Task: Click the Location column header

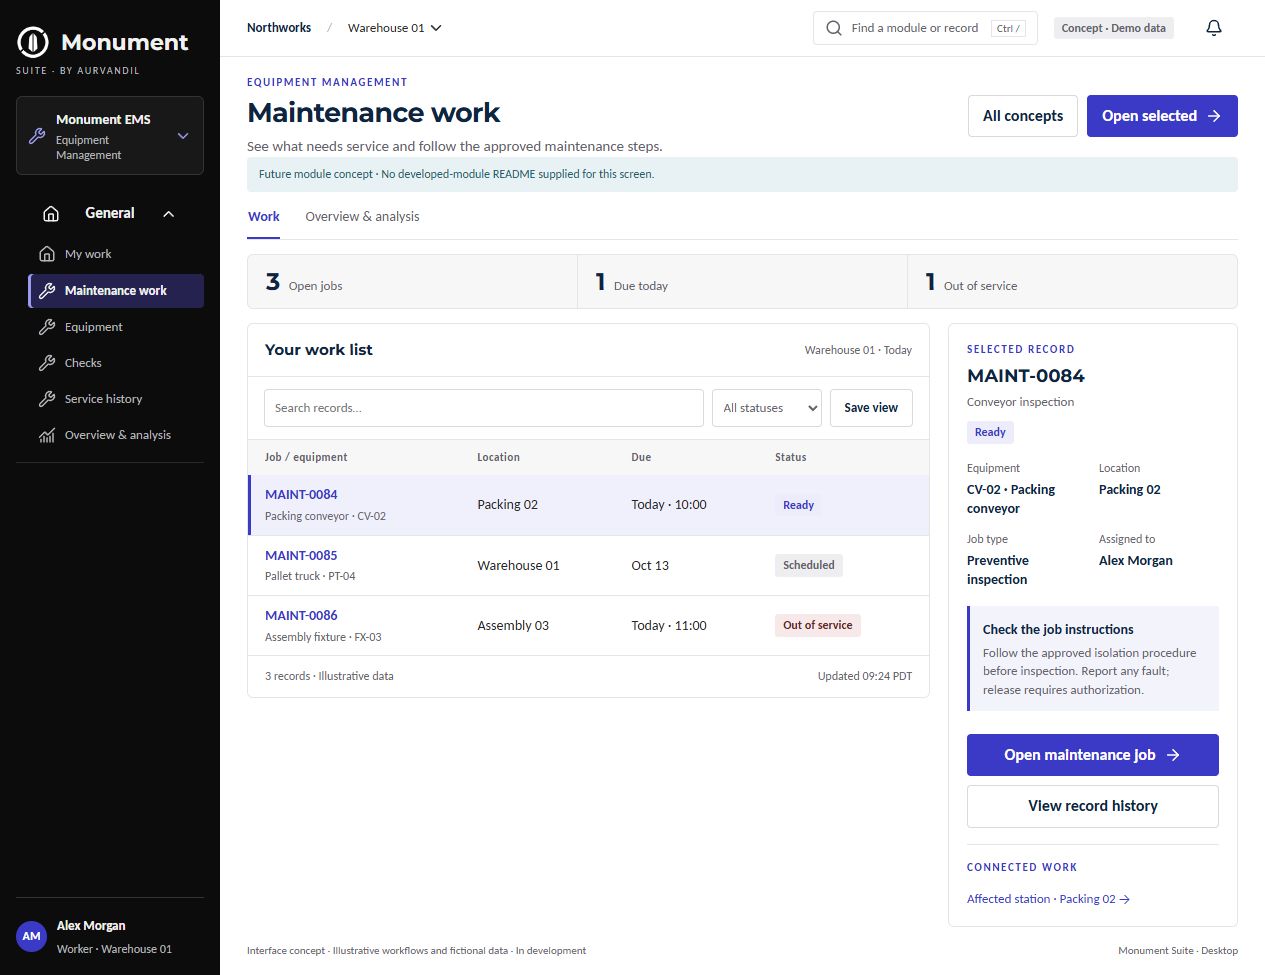Action: click(x=498, y=457)
